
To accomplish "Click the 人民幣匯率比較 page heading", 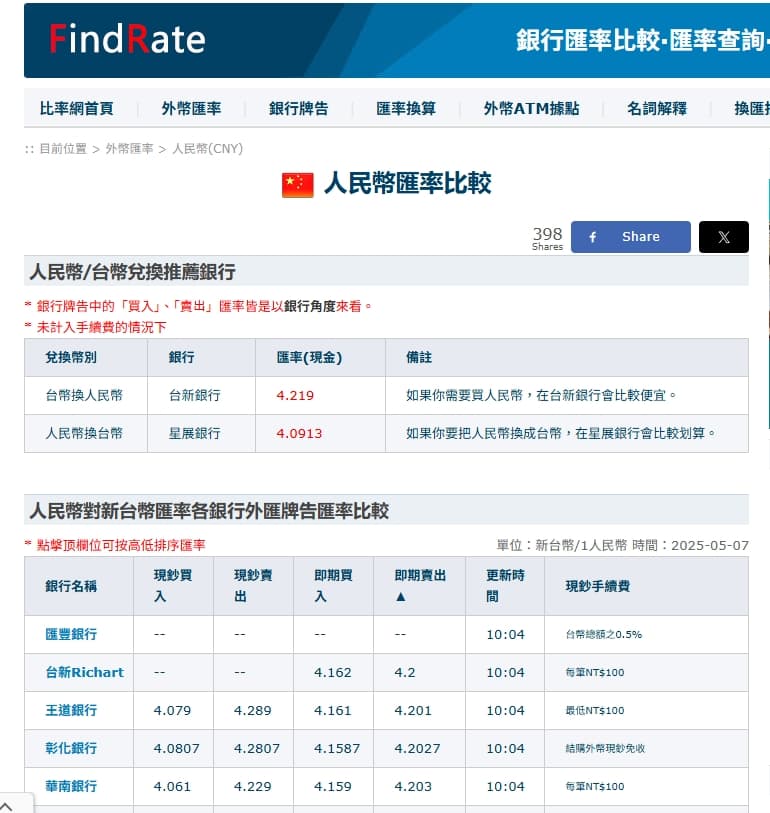I will point(408,183).
